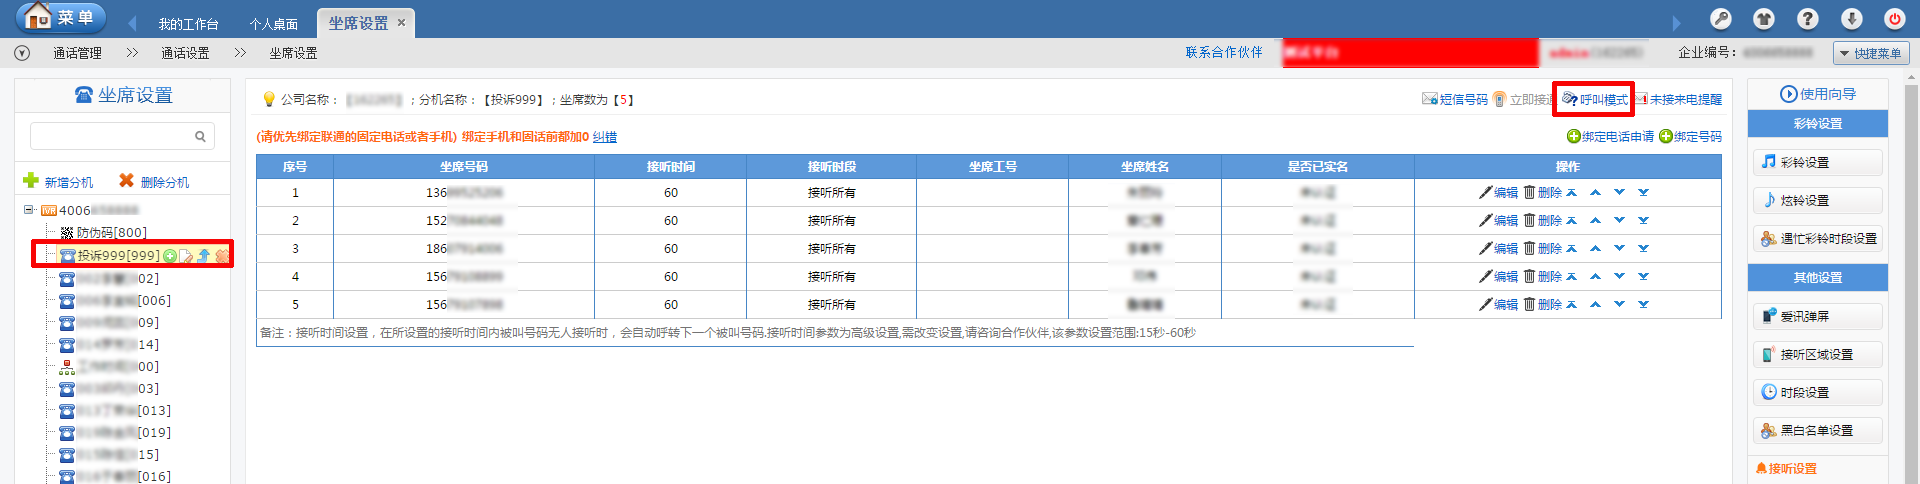
Task: Expand the breadcrumb circle arrow menu
Action: tap(22, 53)
